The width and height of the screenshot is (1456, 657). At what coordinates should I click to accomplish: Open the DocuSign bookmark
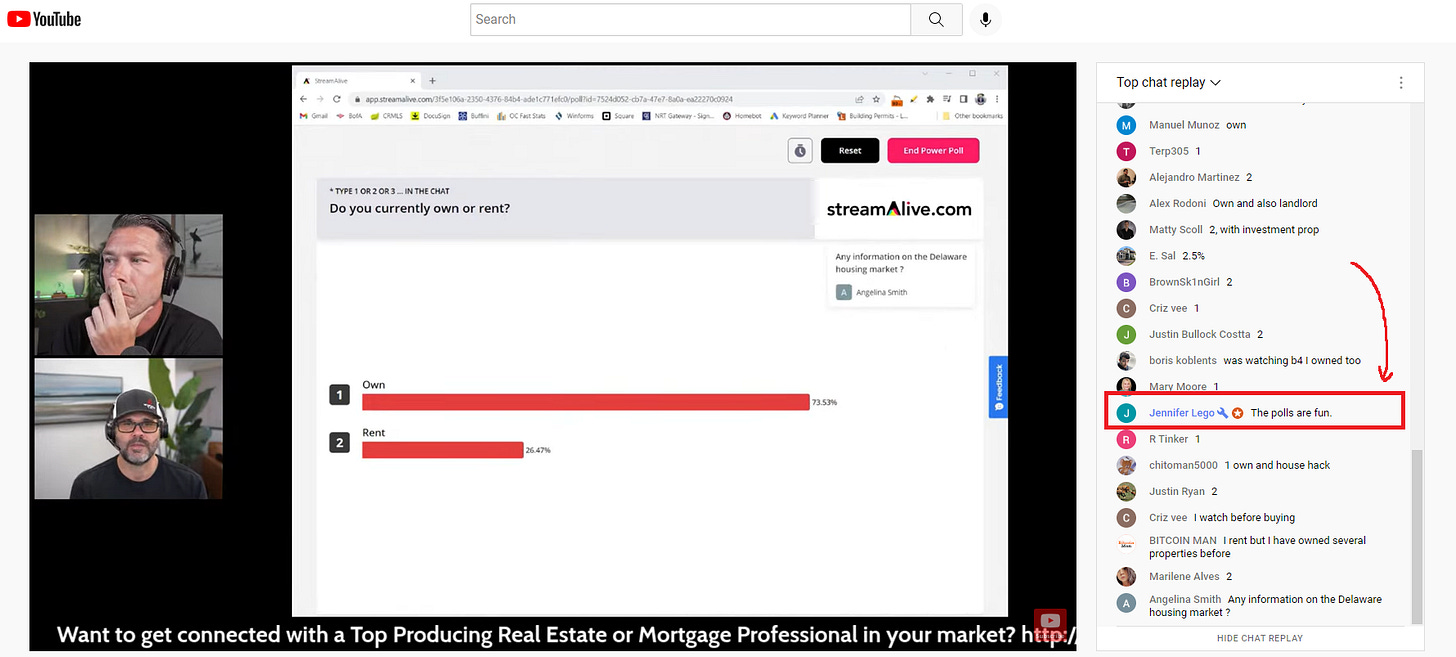pos(431,116)
